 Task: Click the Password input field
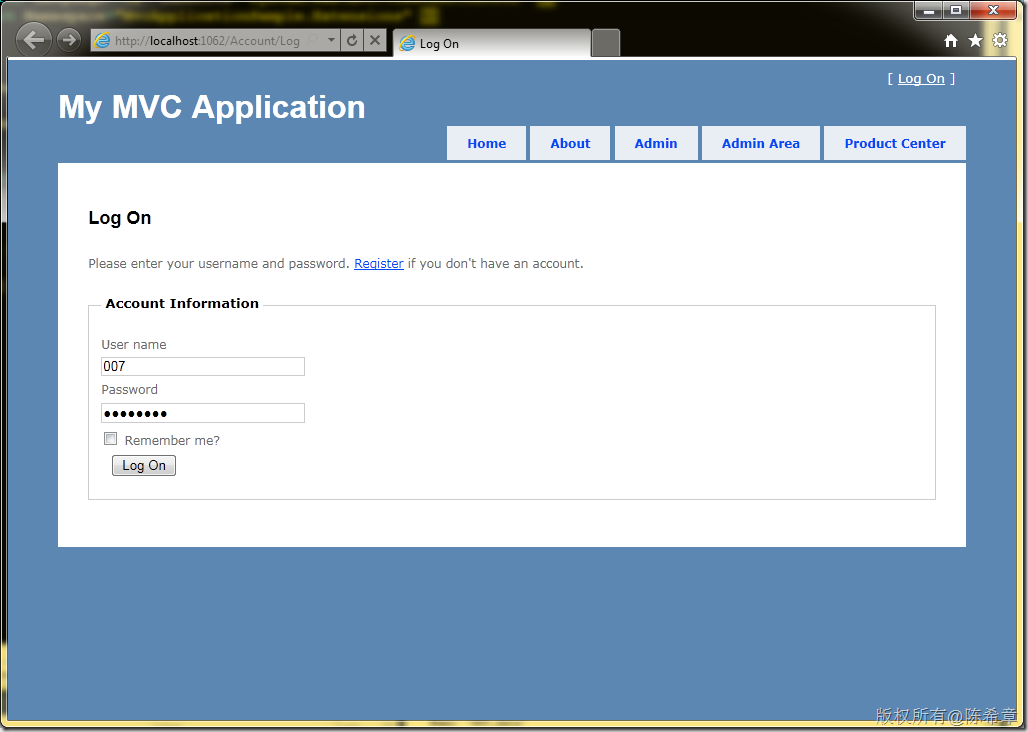tap(203, 413)
